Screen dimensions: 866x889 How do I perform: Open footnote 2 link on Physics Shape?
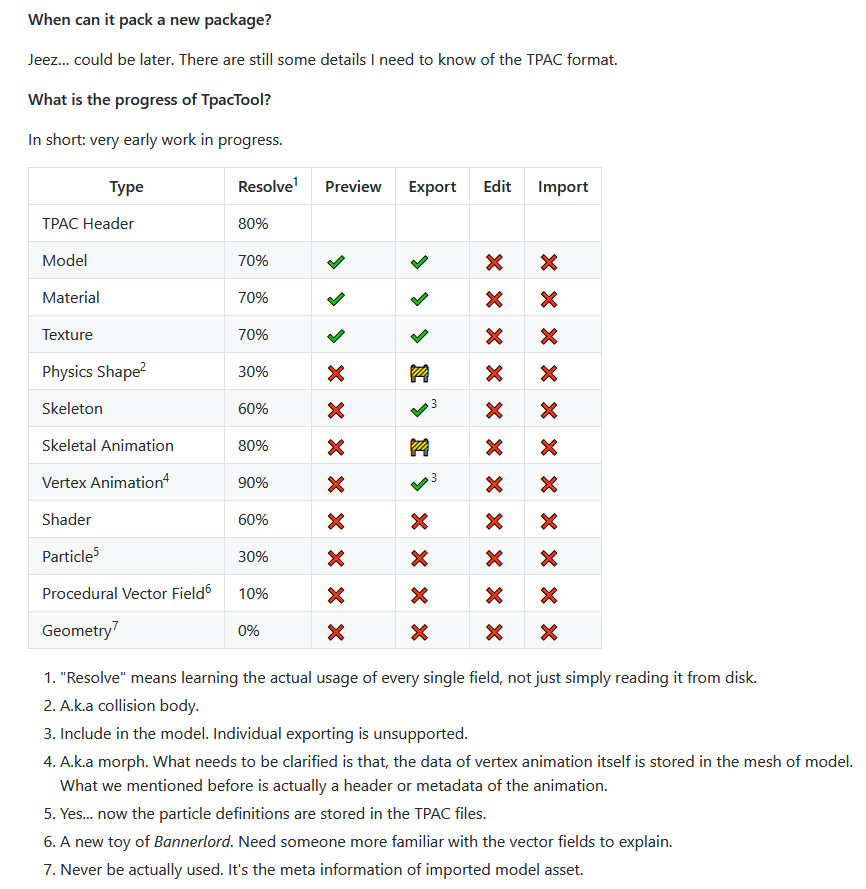pos(143,367)
